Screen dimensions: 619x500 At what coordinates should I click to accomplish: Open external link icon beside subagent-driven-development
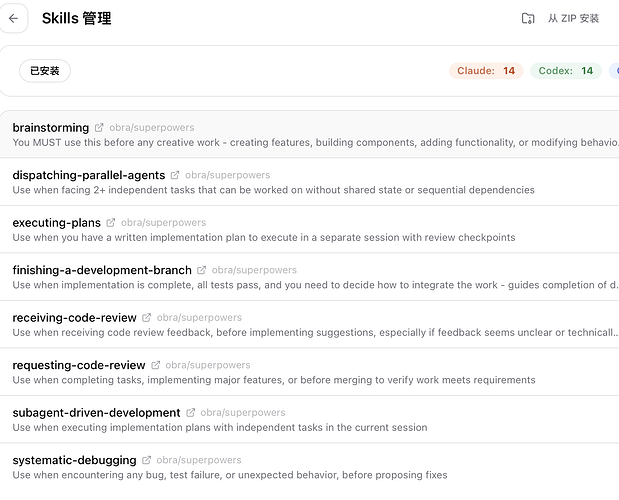click(190, 412)
